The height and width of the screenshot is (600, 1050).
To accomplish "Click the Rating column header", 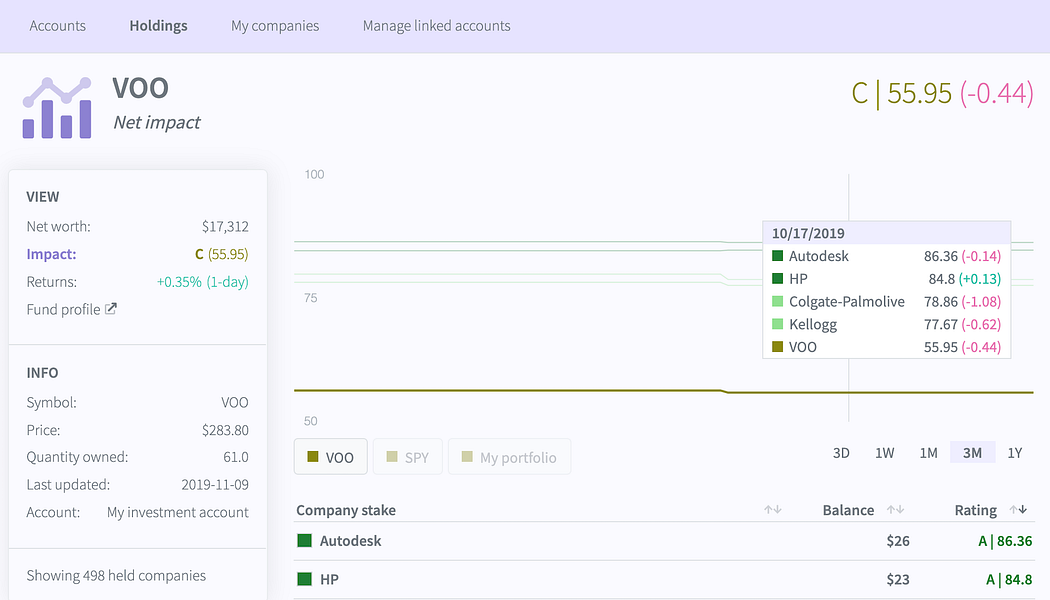I will [x=976, y=510].
